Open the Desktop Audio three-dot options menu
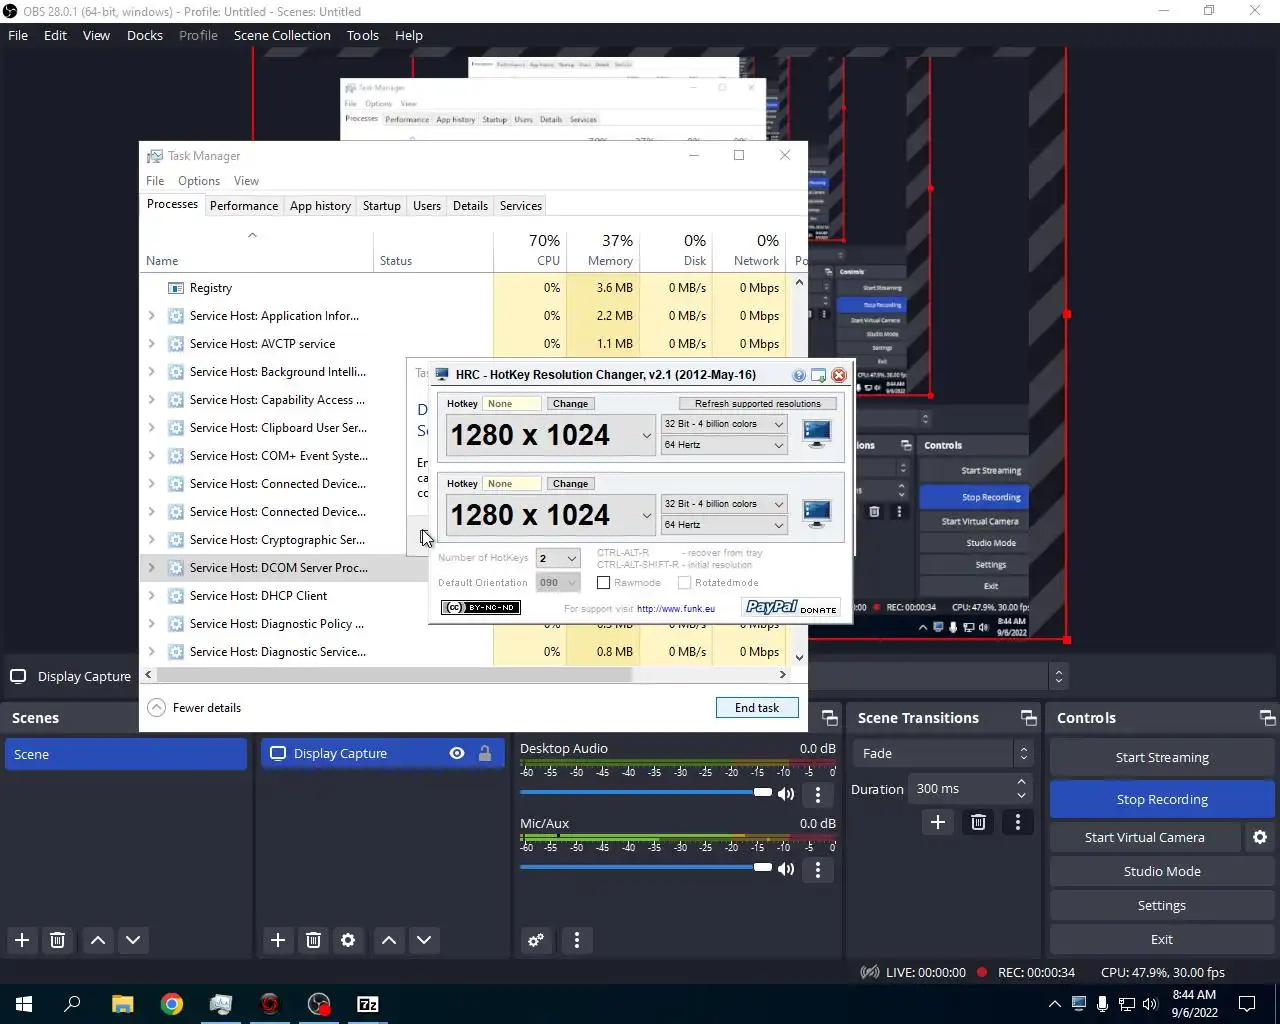 coord(818,795)
